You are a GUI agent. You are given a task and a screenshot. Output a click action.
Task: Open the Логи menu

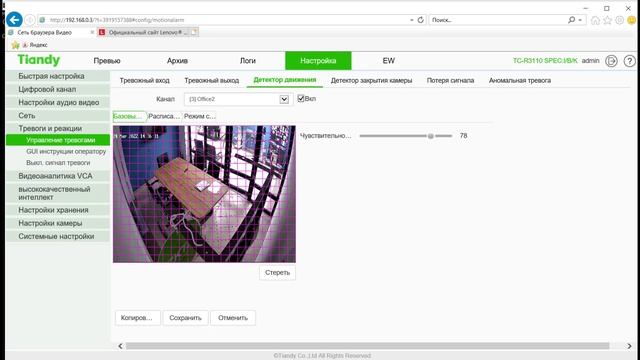tap(248, 61)
